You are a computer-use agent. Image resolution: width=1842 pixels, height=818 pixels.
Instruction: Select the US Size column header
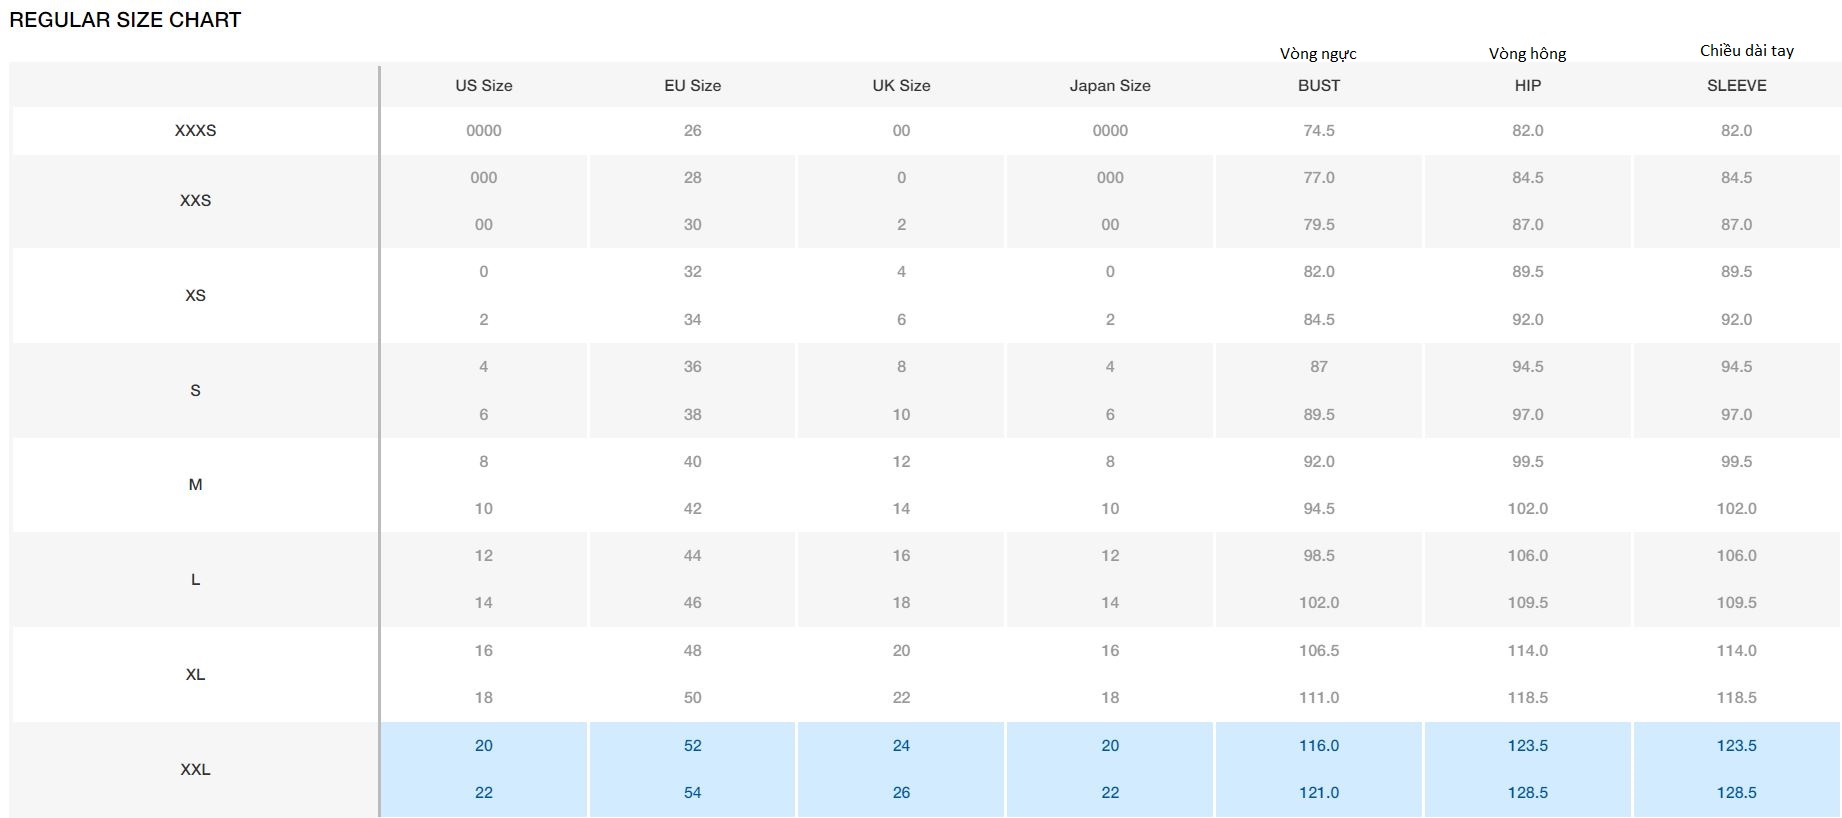(484, 86)
